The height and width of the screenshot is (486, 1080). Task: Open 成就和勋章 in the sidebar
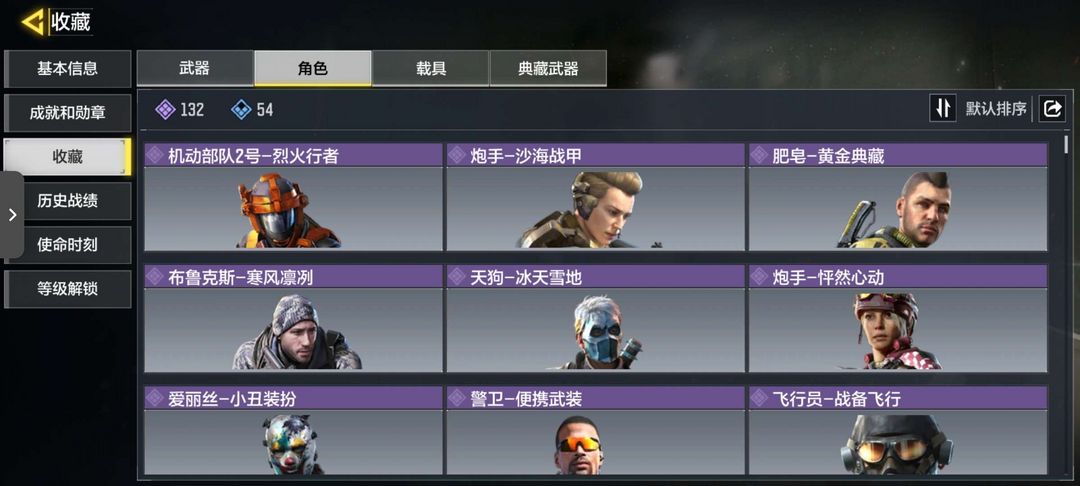[x=68, y=113]
